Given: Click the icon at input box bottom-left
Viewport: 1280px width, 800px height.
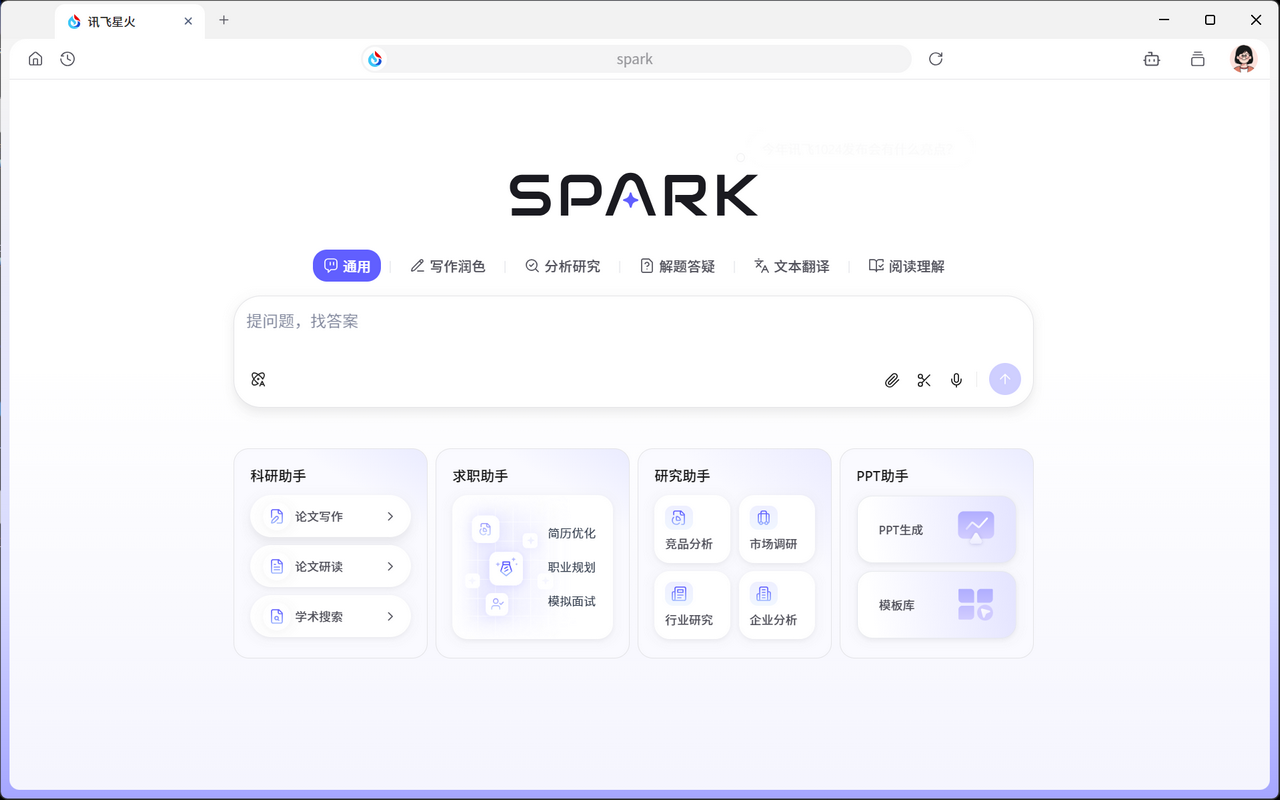Looking at the screenshot, I should pyautogui.click(x=258, y=379).
